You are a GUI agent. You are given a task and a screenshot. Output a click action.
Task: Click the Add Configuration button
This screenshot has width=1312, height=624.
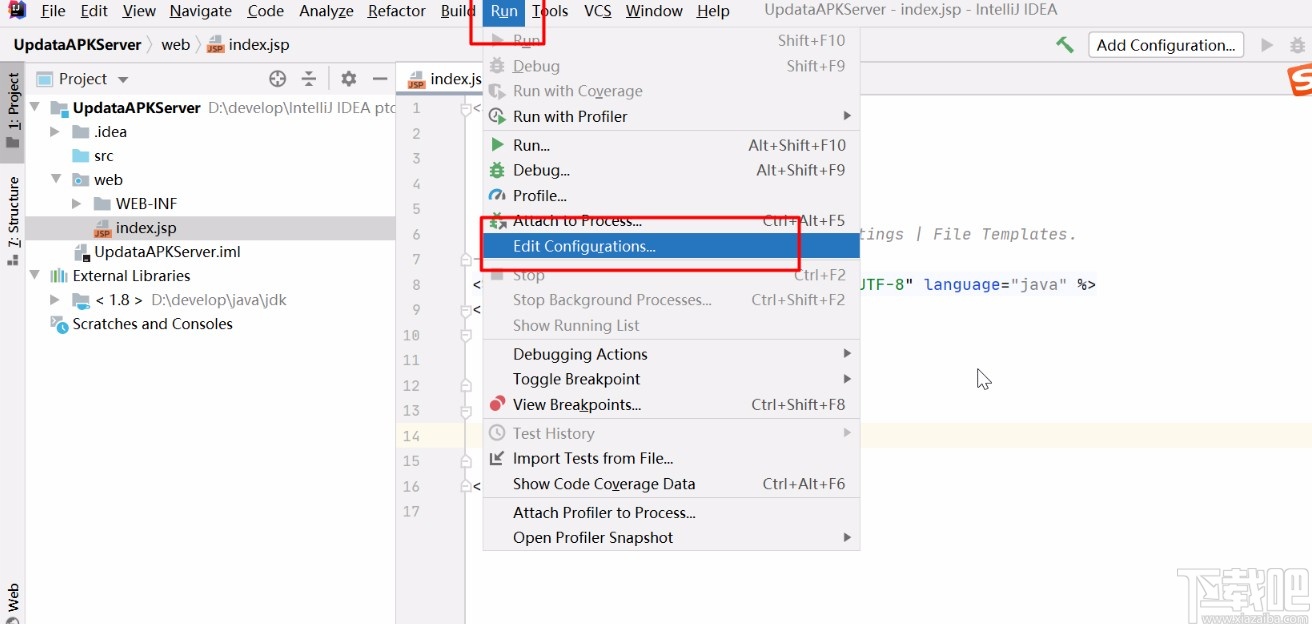pos(1164,44)
